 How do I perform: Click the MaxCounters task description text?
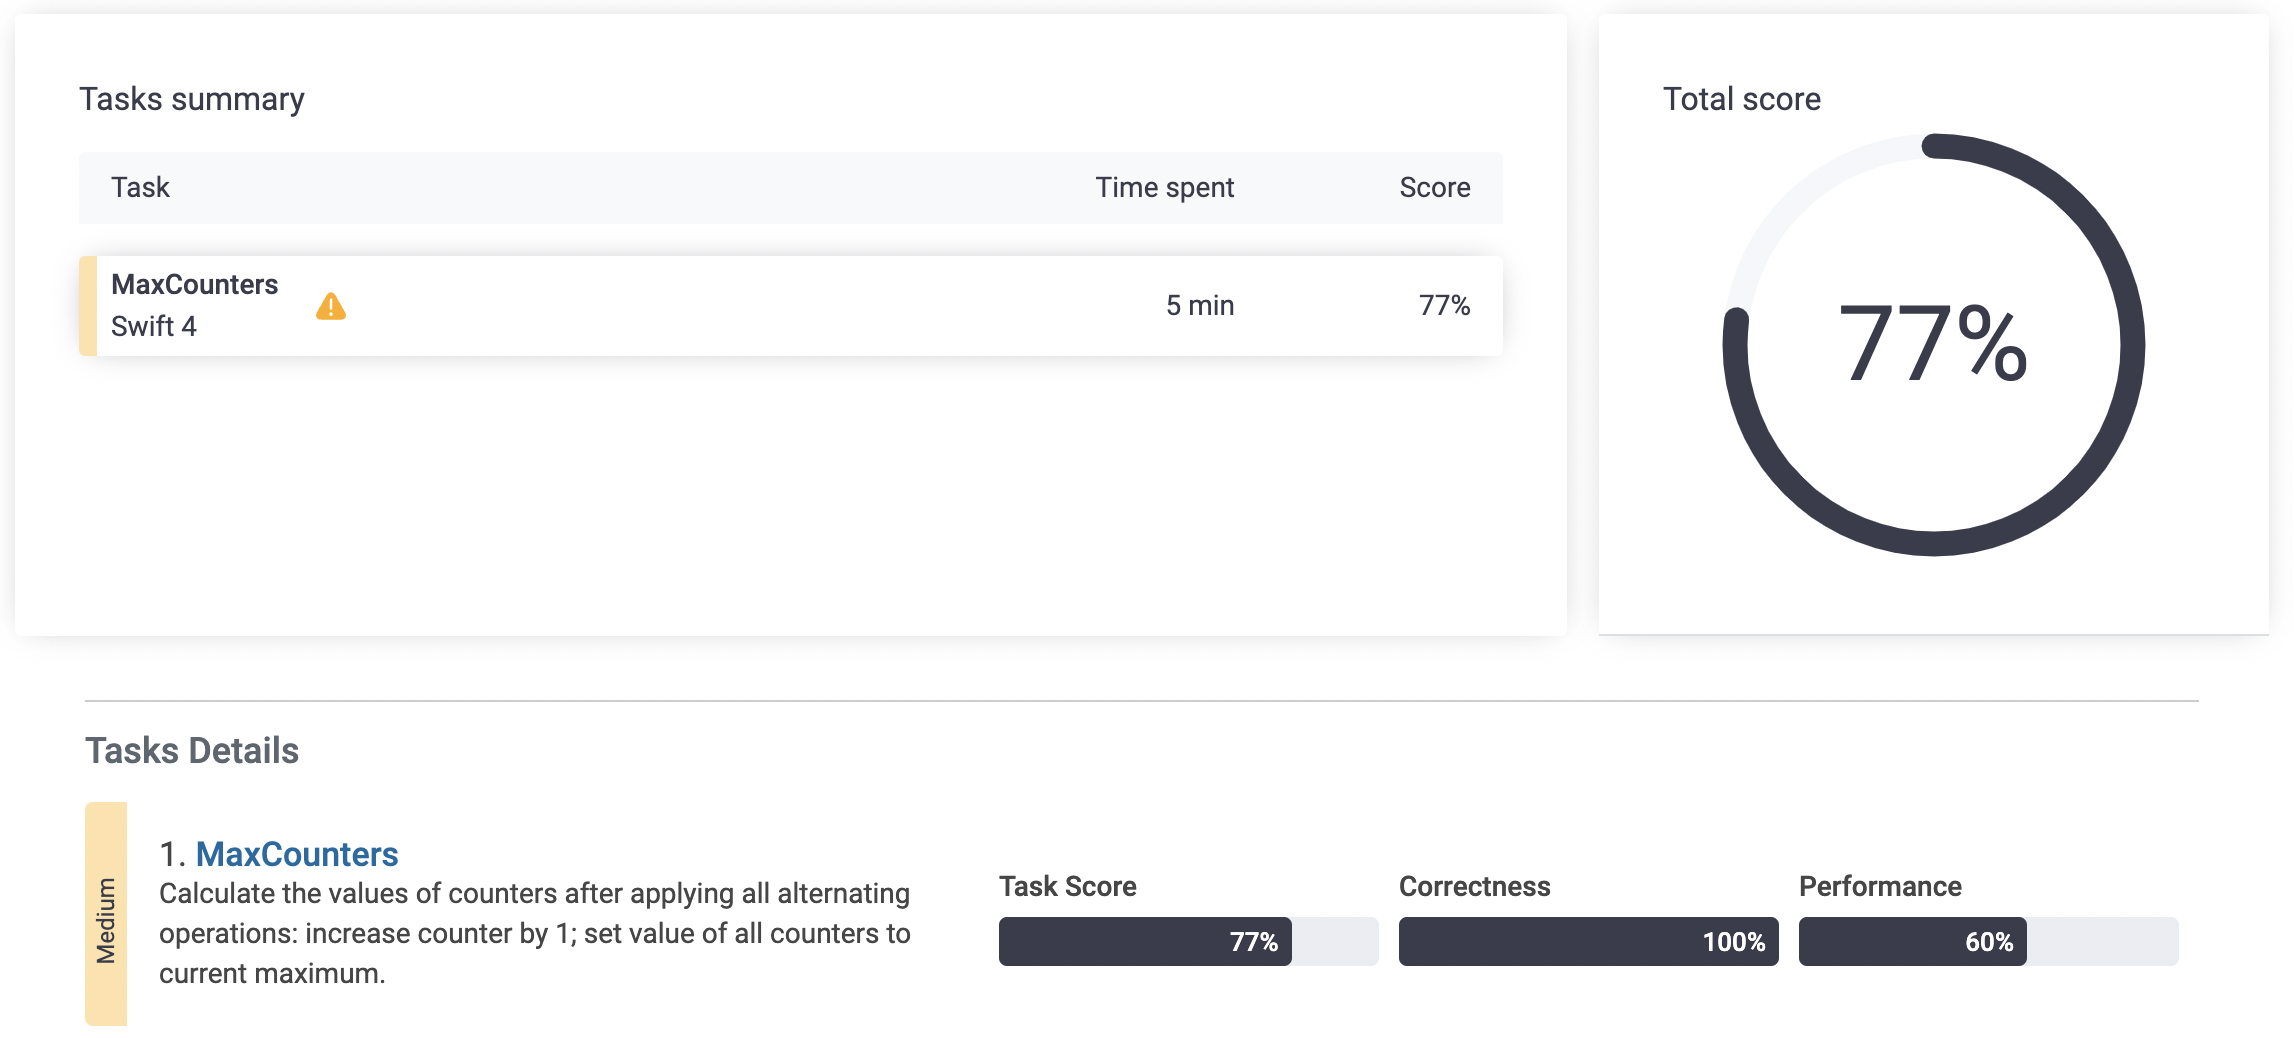pos(535,933)
